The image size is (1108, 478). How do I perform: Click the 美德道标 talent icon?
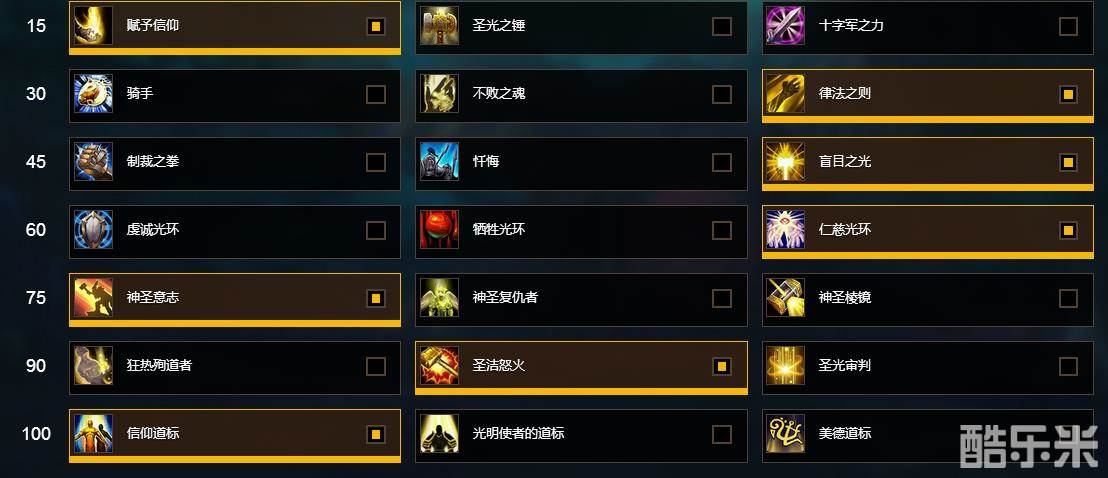(786, 433)
